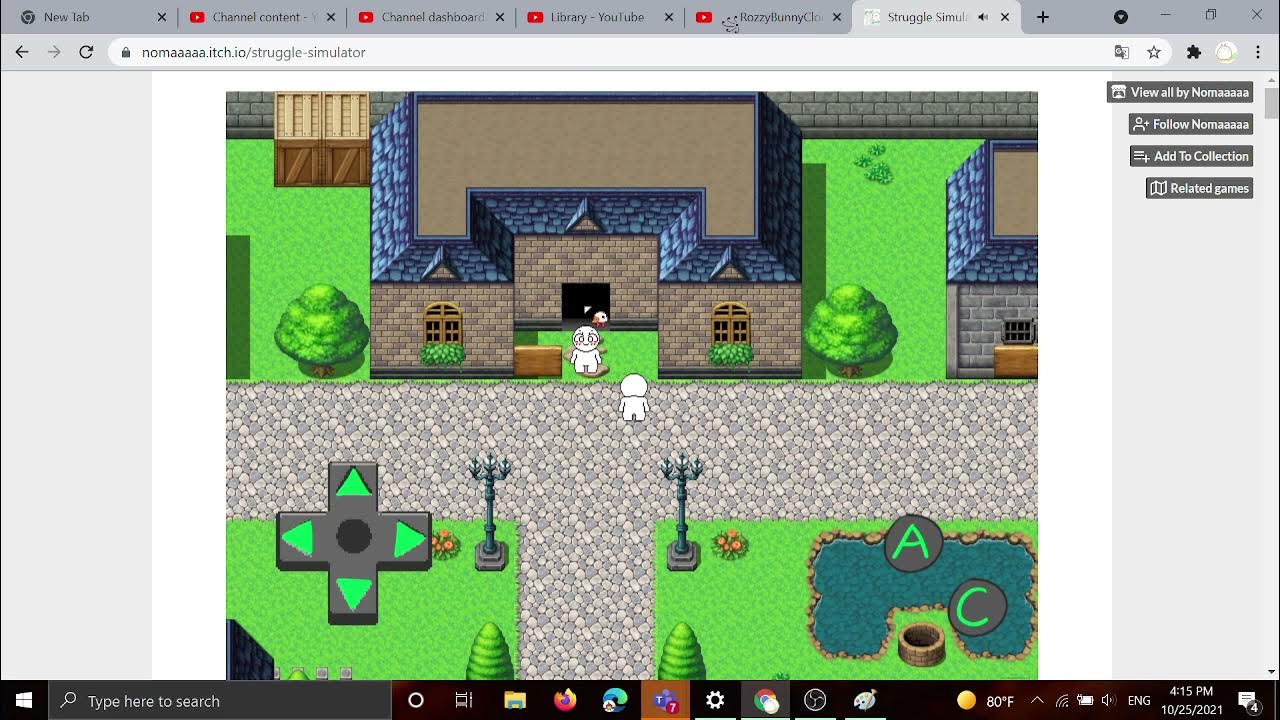Click the down arrow on the game D-pad
The height and width of the screenshot is (720, 1280).
pyautogui.click(x=353, y=593)
